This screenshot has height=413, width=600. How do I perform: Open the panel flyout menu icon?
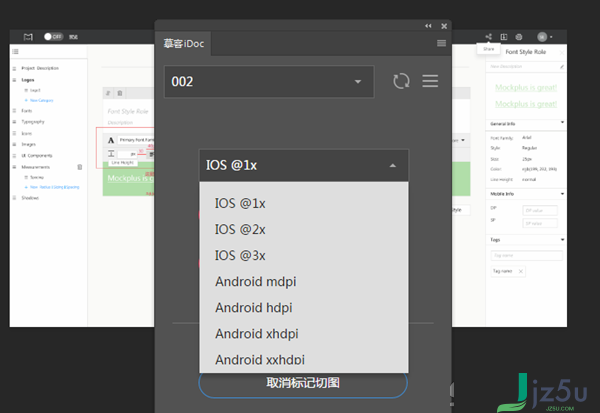441,43
